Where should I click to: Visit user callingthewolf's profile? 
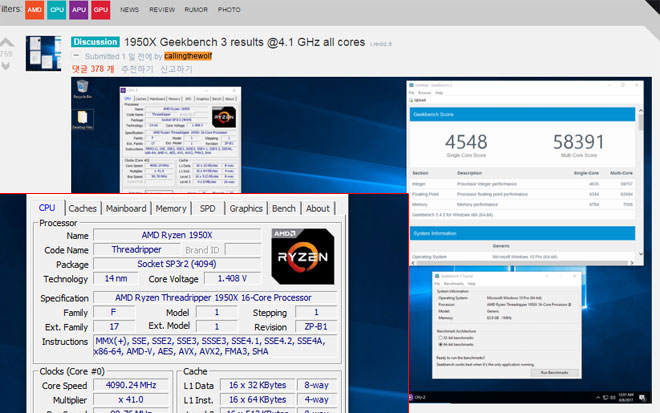(x=188, y=56)
